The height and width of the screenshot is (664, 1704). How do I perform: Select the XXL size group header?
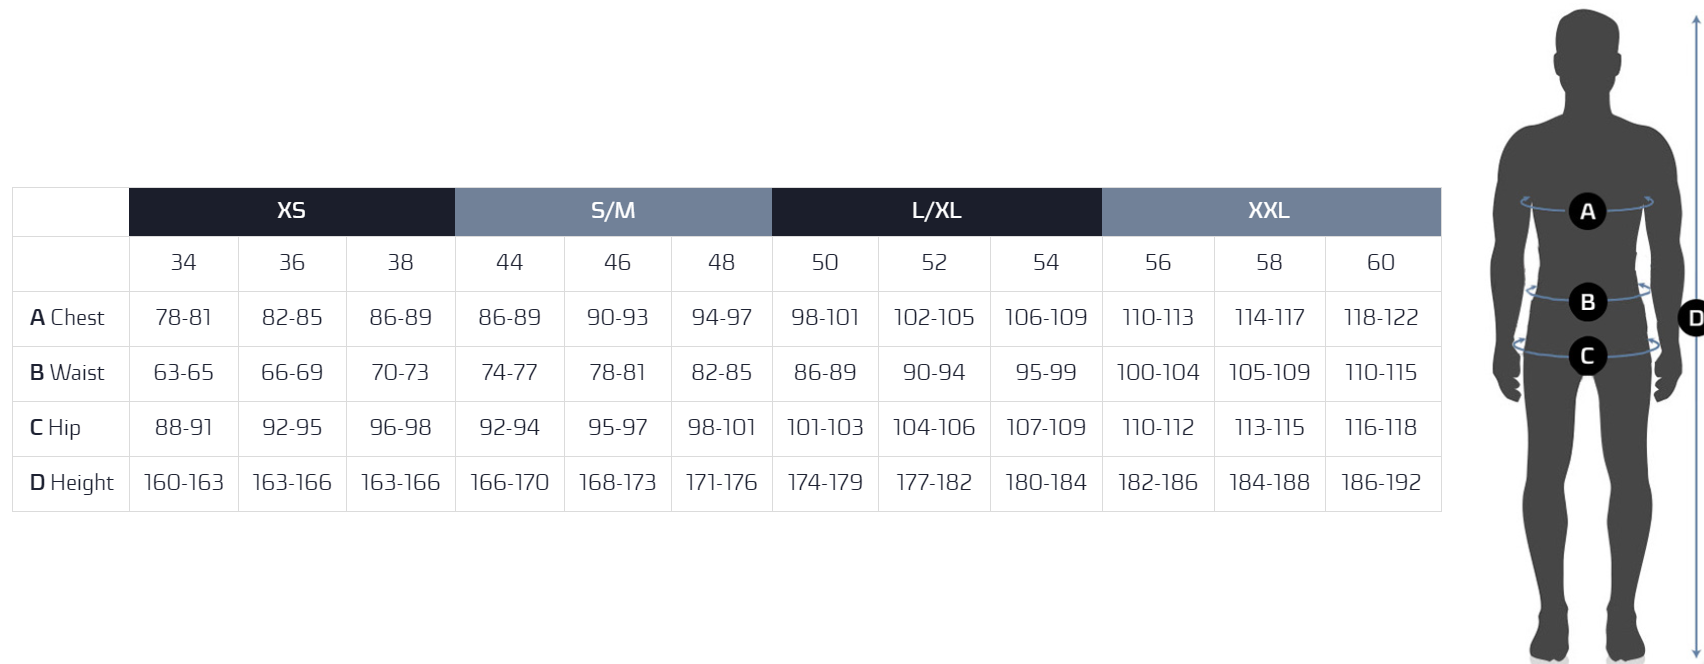point(1270,211)
